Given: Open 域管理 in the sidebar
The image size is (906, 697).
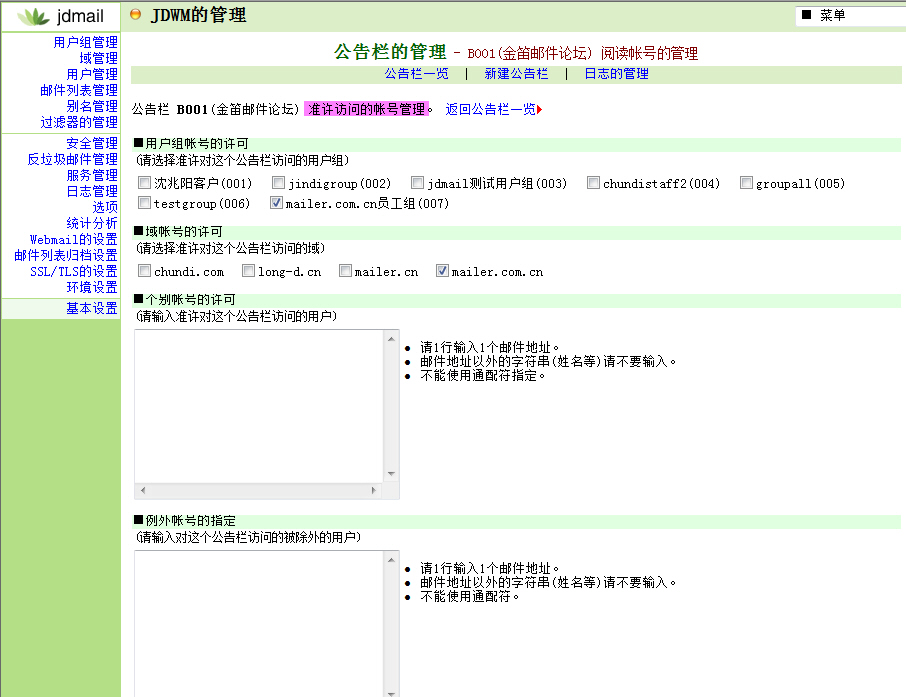Looking at the screenshot, I should tap(98, 58).
